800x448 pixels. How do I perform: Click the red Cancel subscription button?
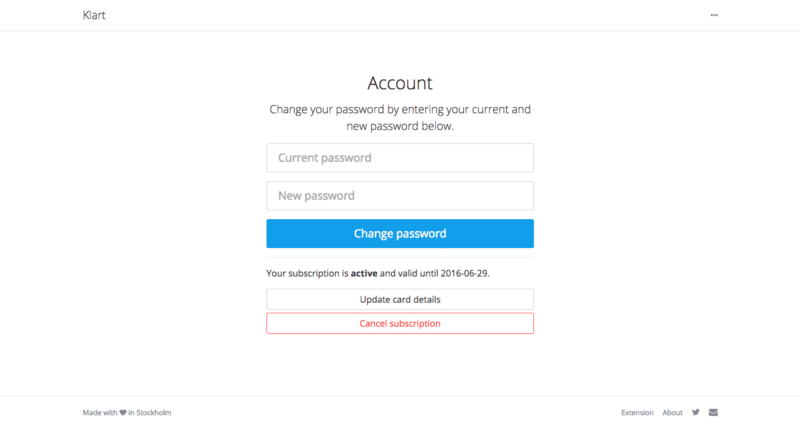tap(400, 323)
